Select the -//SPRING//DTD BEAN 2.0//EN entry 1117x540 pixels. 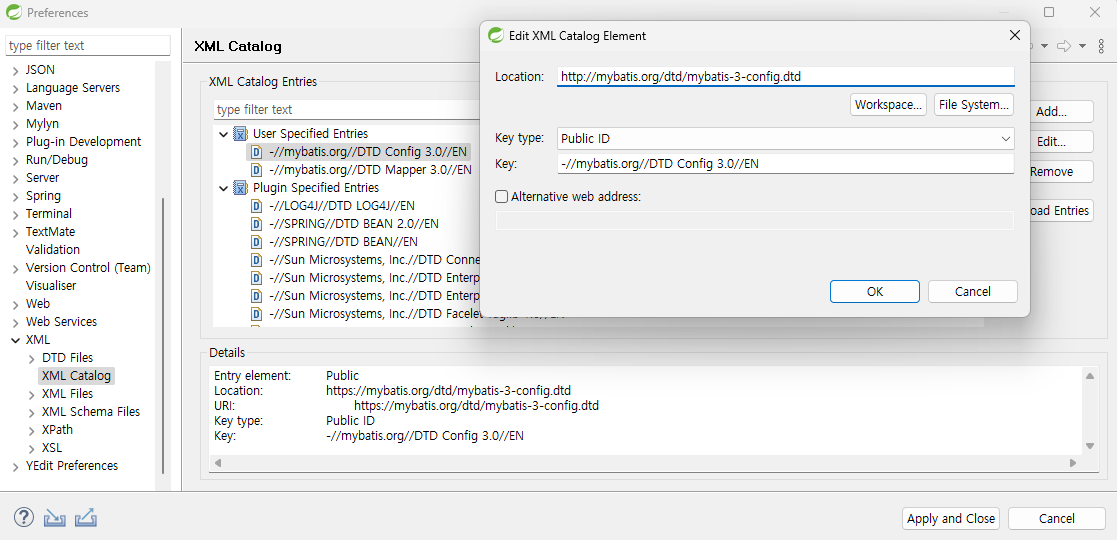(353, 224)
